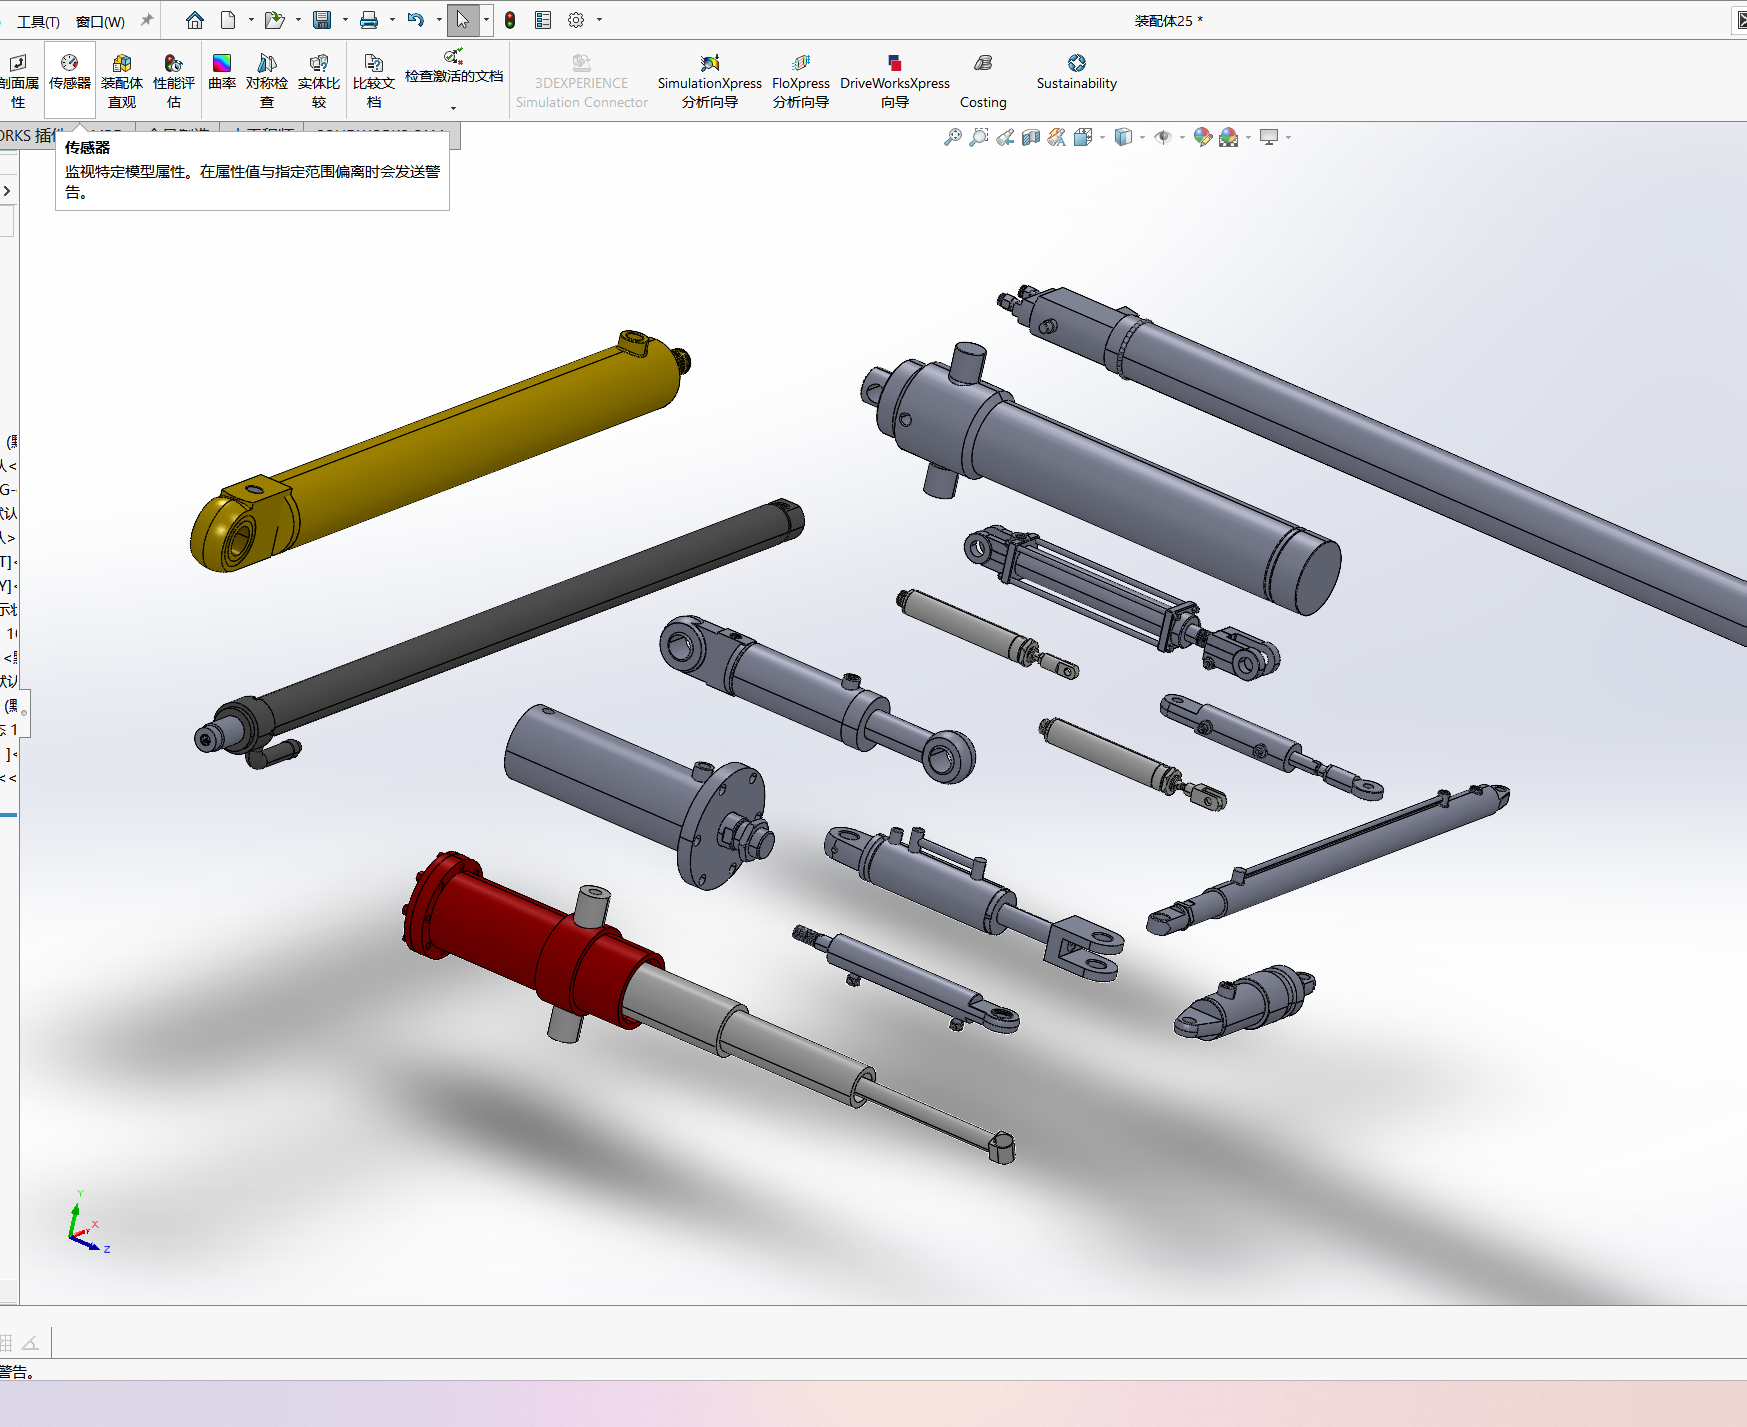The height and width of the screenshot is (1427, 1747).
Task: Open a file using the folder icon
Action: click(274, 20)
